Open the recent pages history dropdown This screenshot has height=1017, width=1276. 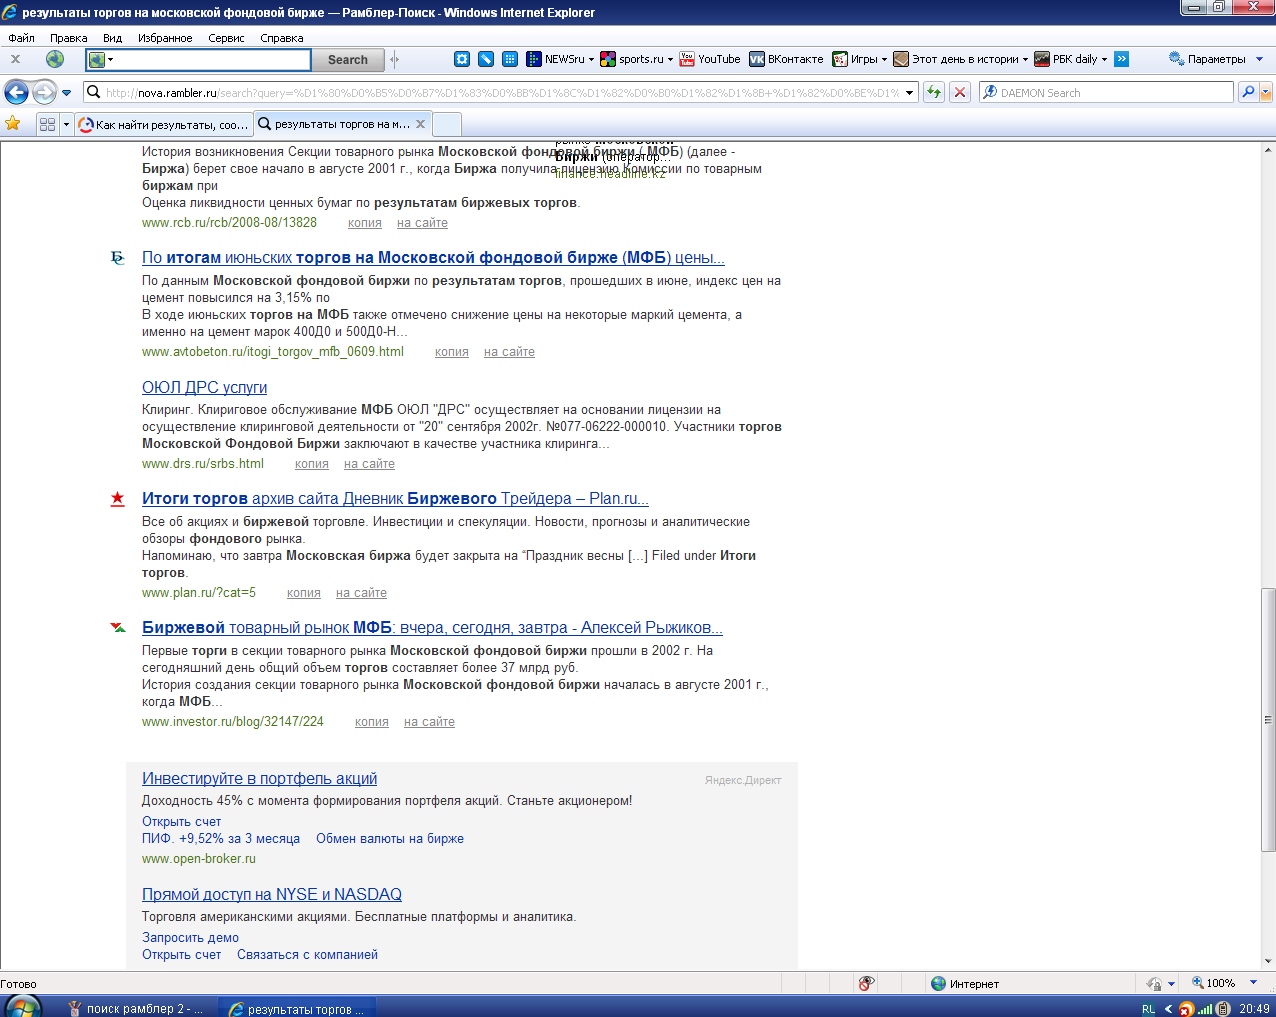pos(67,93)
